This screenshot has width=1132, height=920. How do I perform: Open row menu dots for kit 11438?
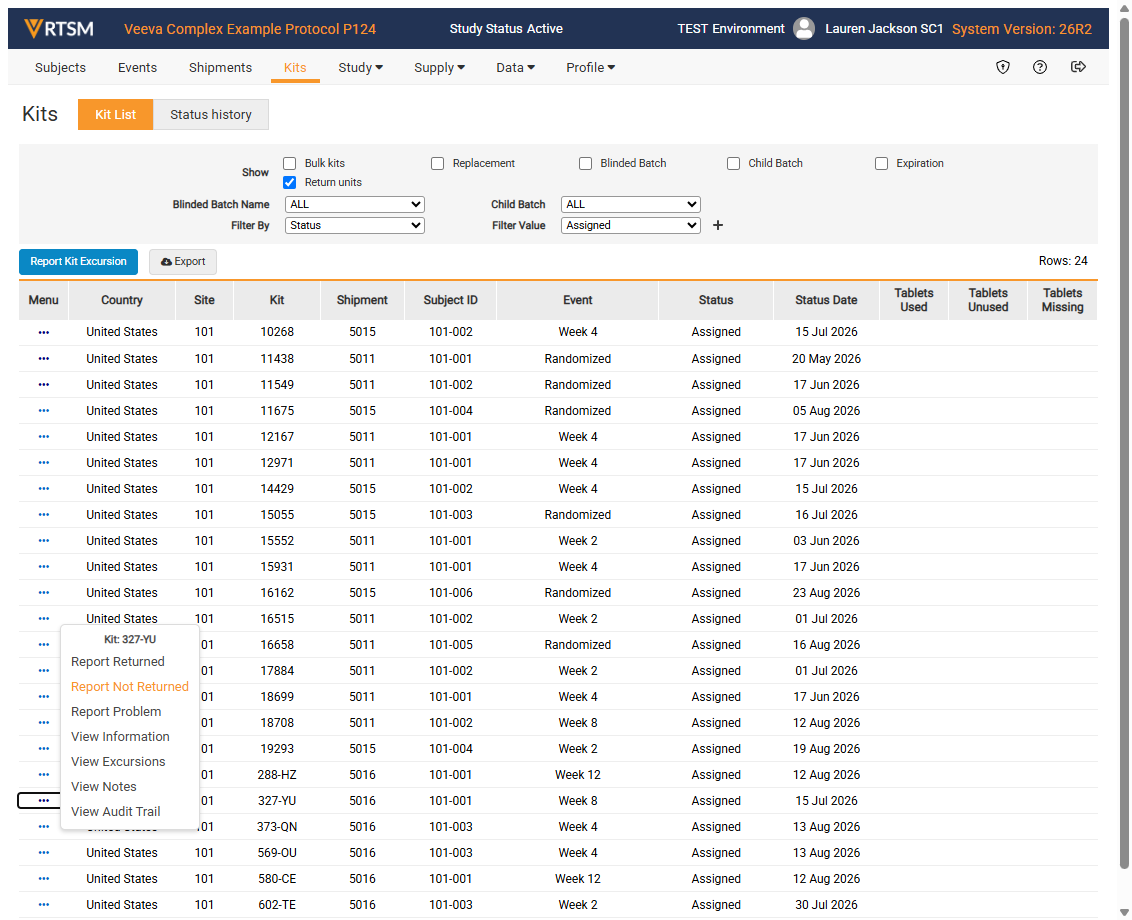(44, 359)
